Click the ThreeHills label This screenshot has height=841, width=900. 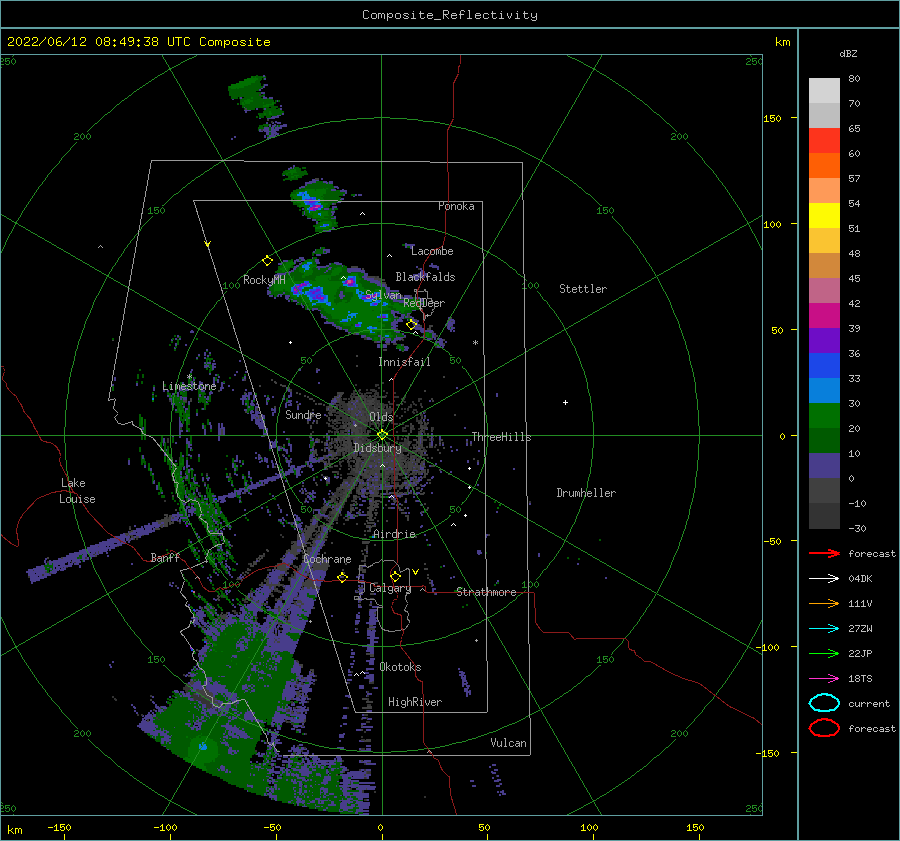click(x=501, y=437)
